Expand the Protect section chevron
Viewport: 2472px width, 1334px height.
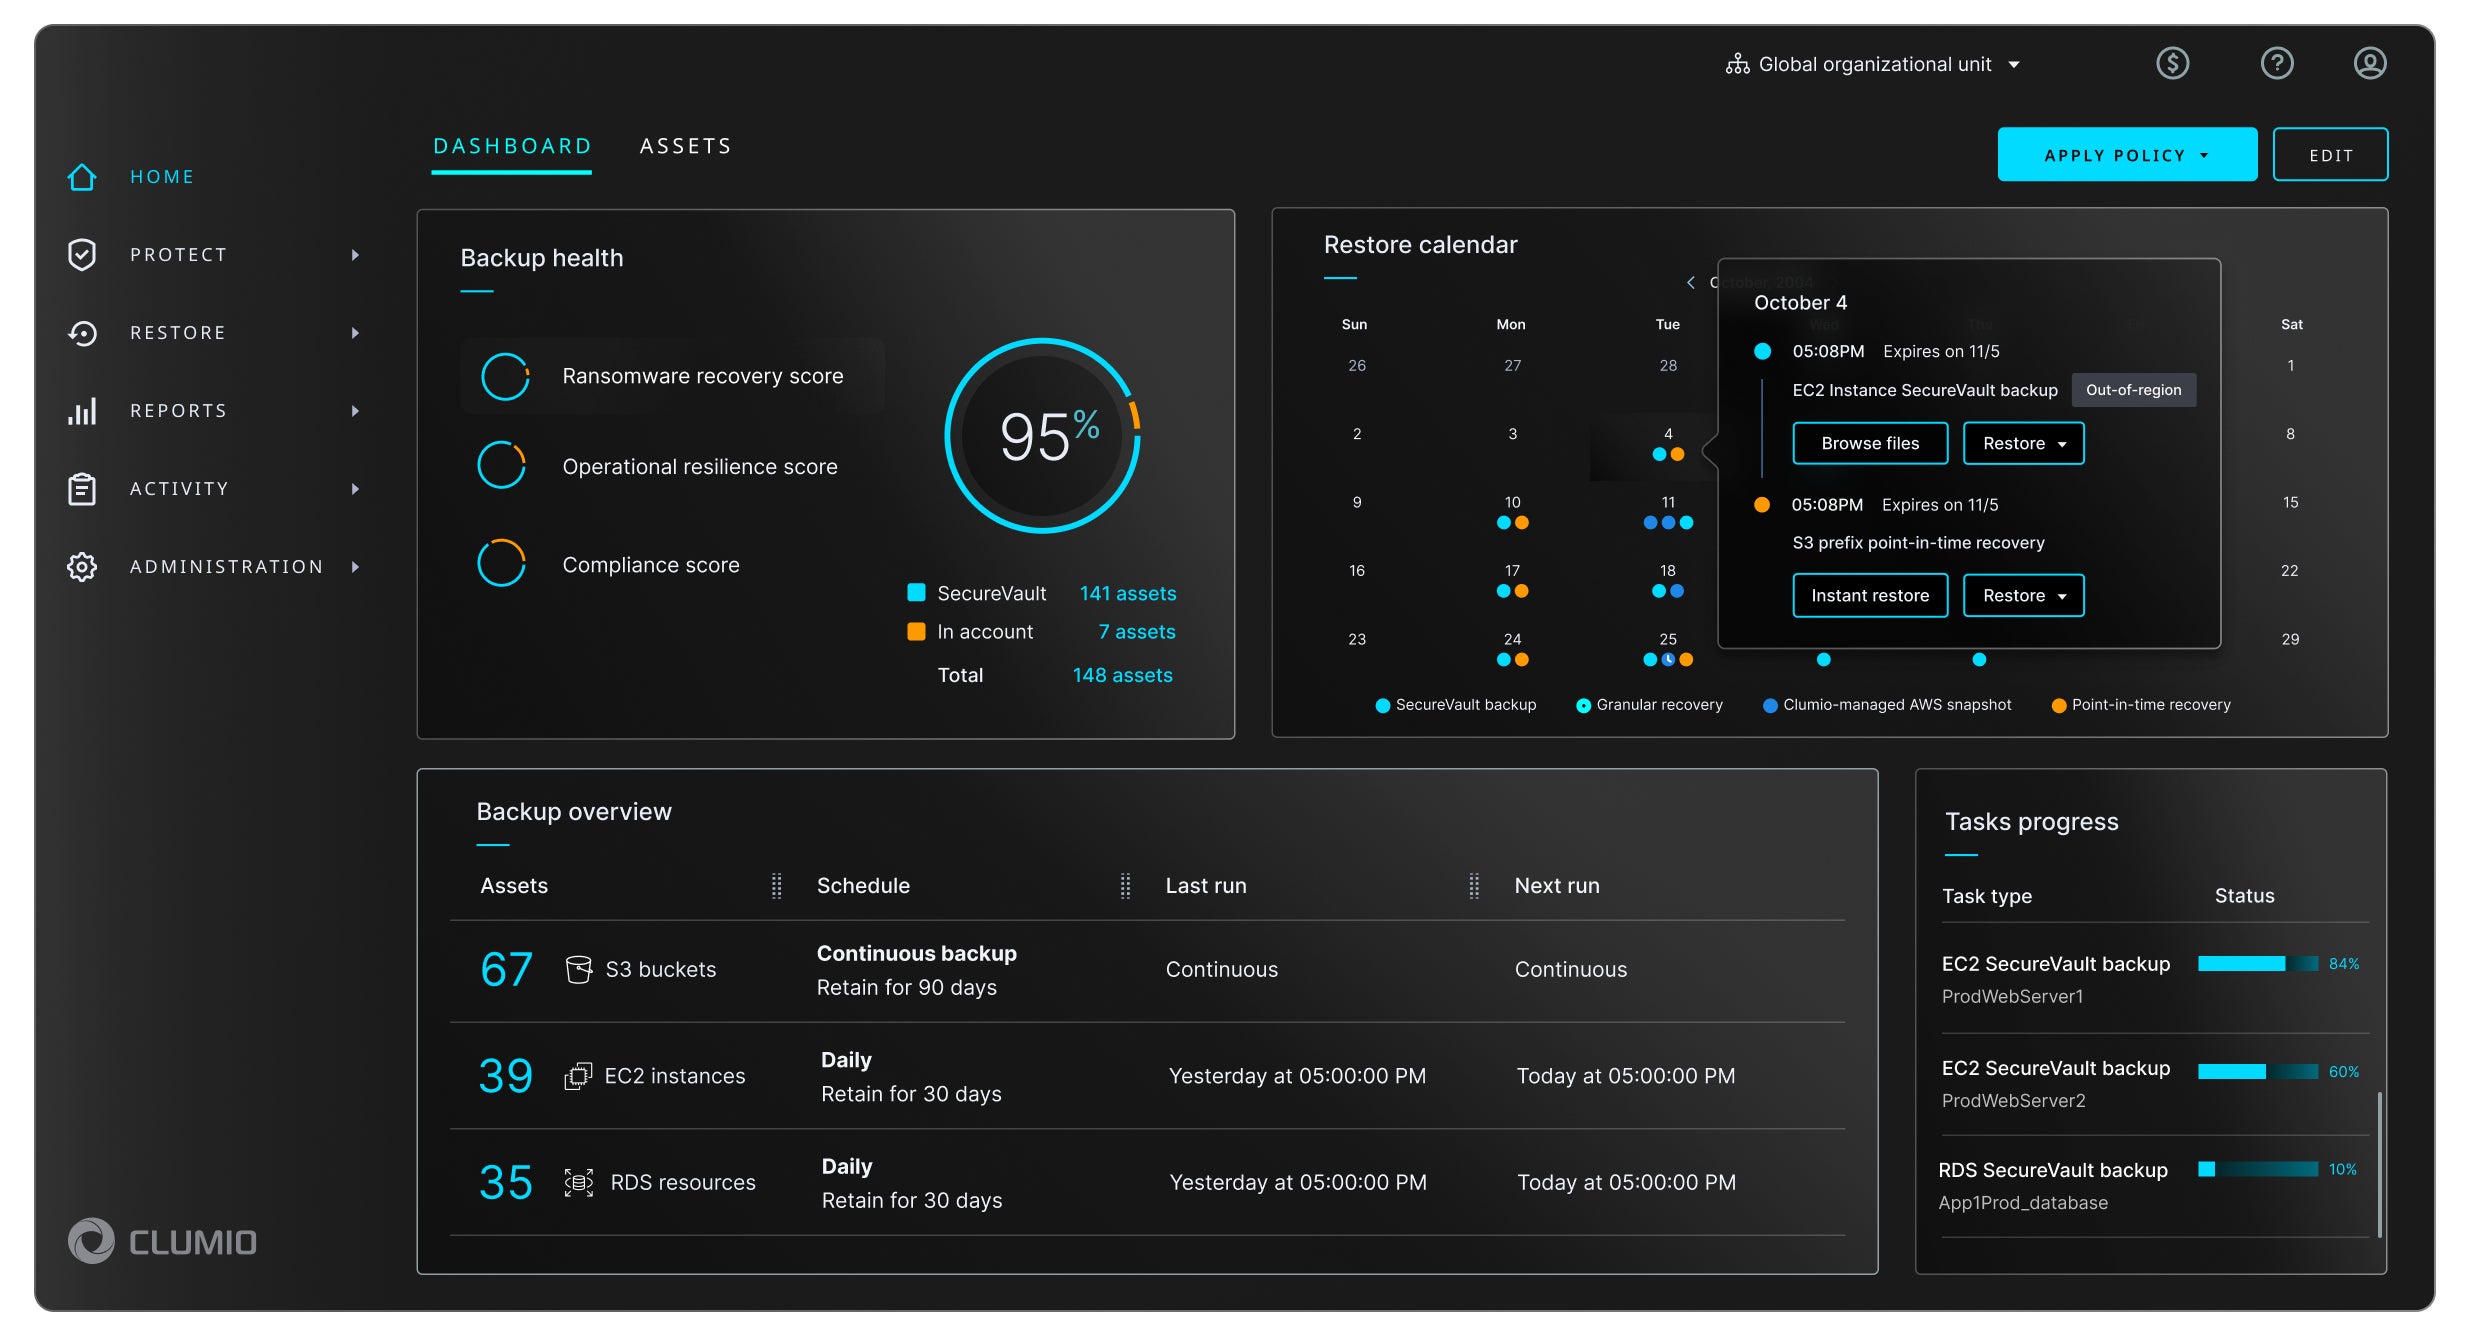click(355, 254)
